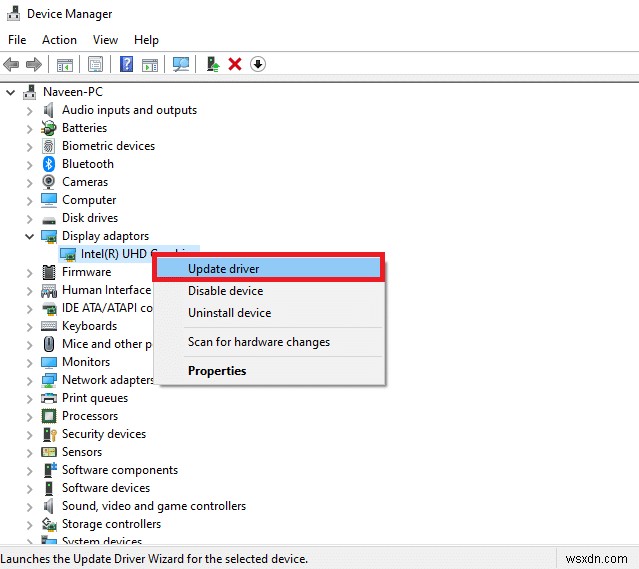The height and width of the screenshot is (569, 639).
Task: Select the Software devices label
Action: pos(106,488)
